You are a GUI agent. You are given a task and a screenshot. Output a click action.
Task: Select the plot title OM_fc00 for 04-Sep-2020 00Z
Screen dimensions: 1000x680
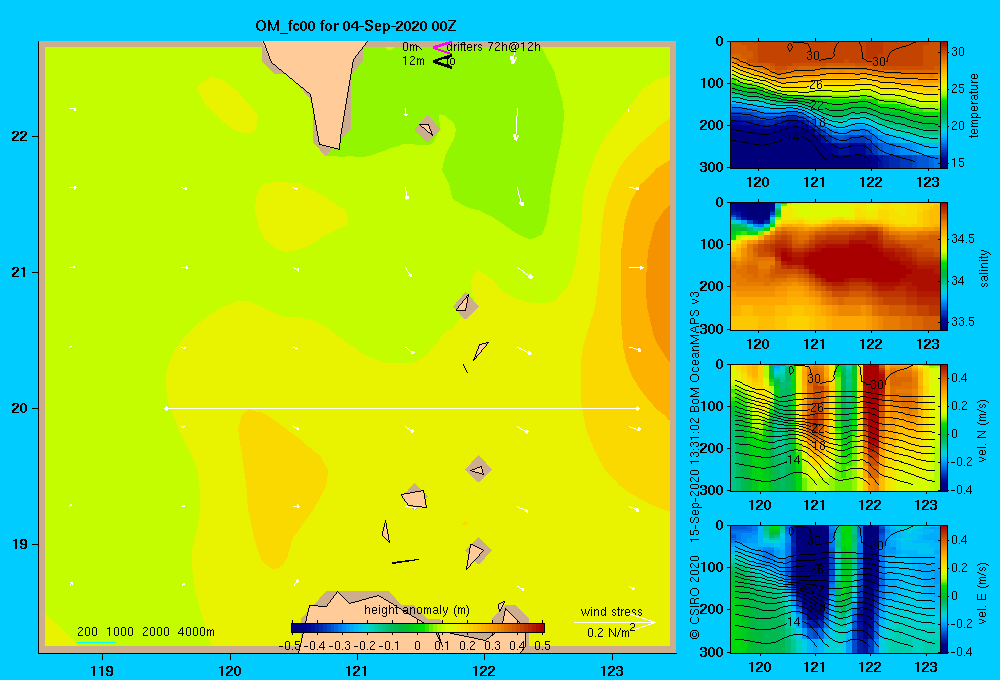point(356,26)
